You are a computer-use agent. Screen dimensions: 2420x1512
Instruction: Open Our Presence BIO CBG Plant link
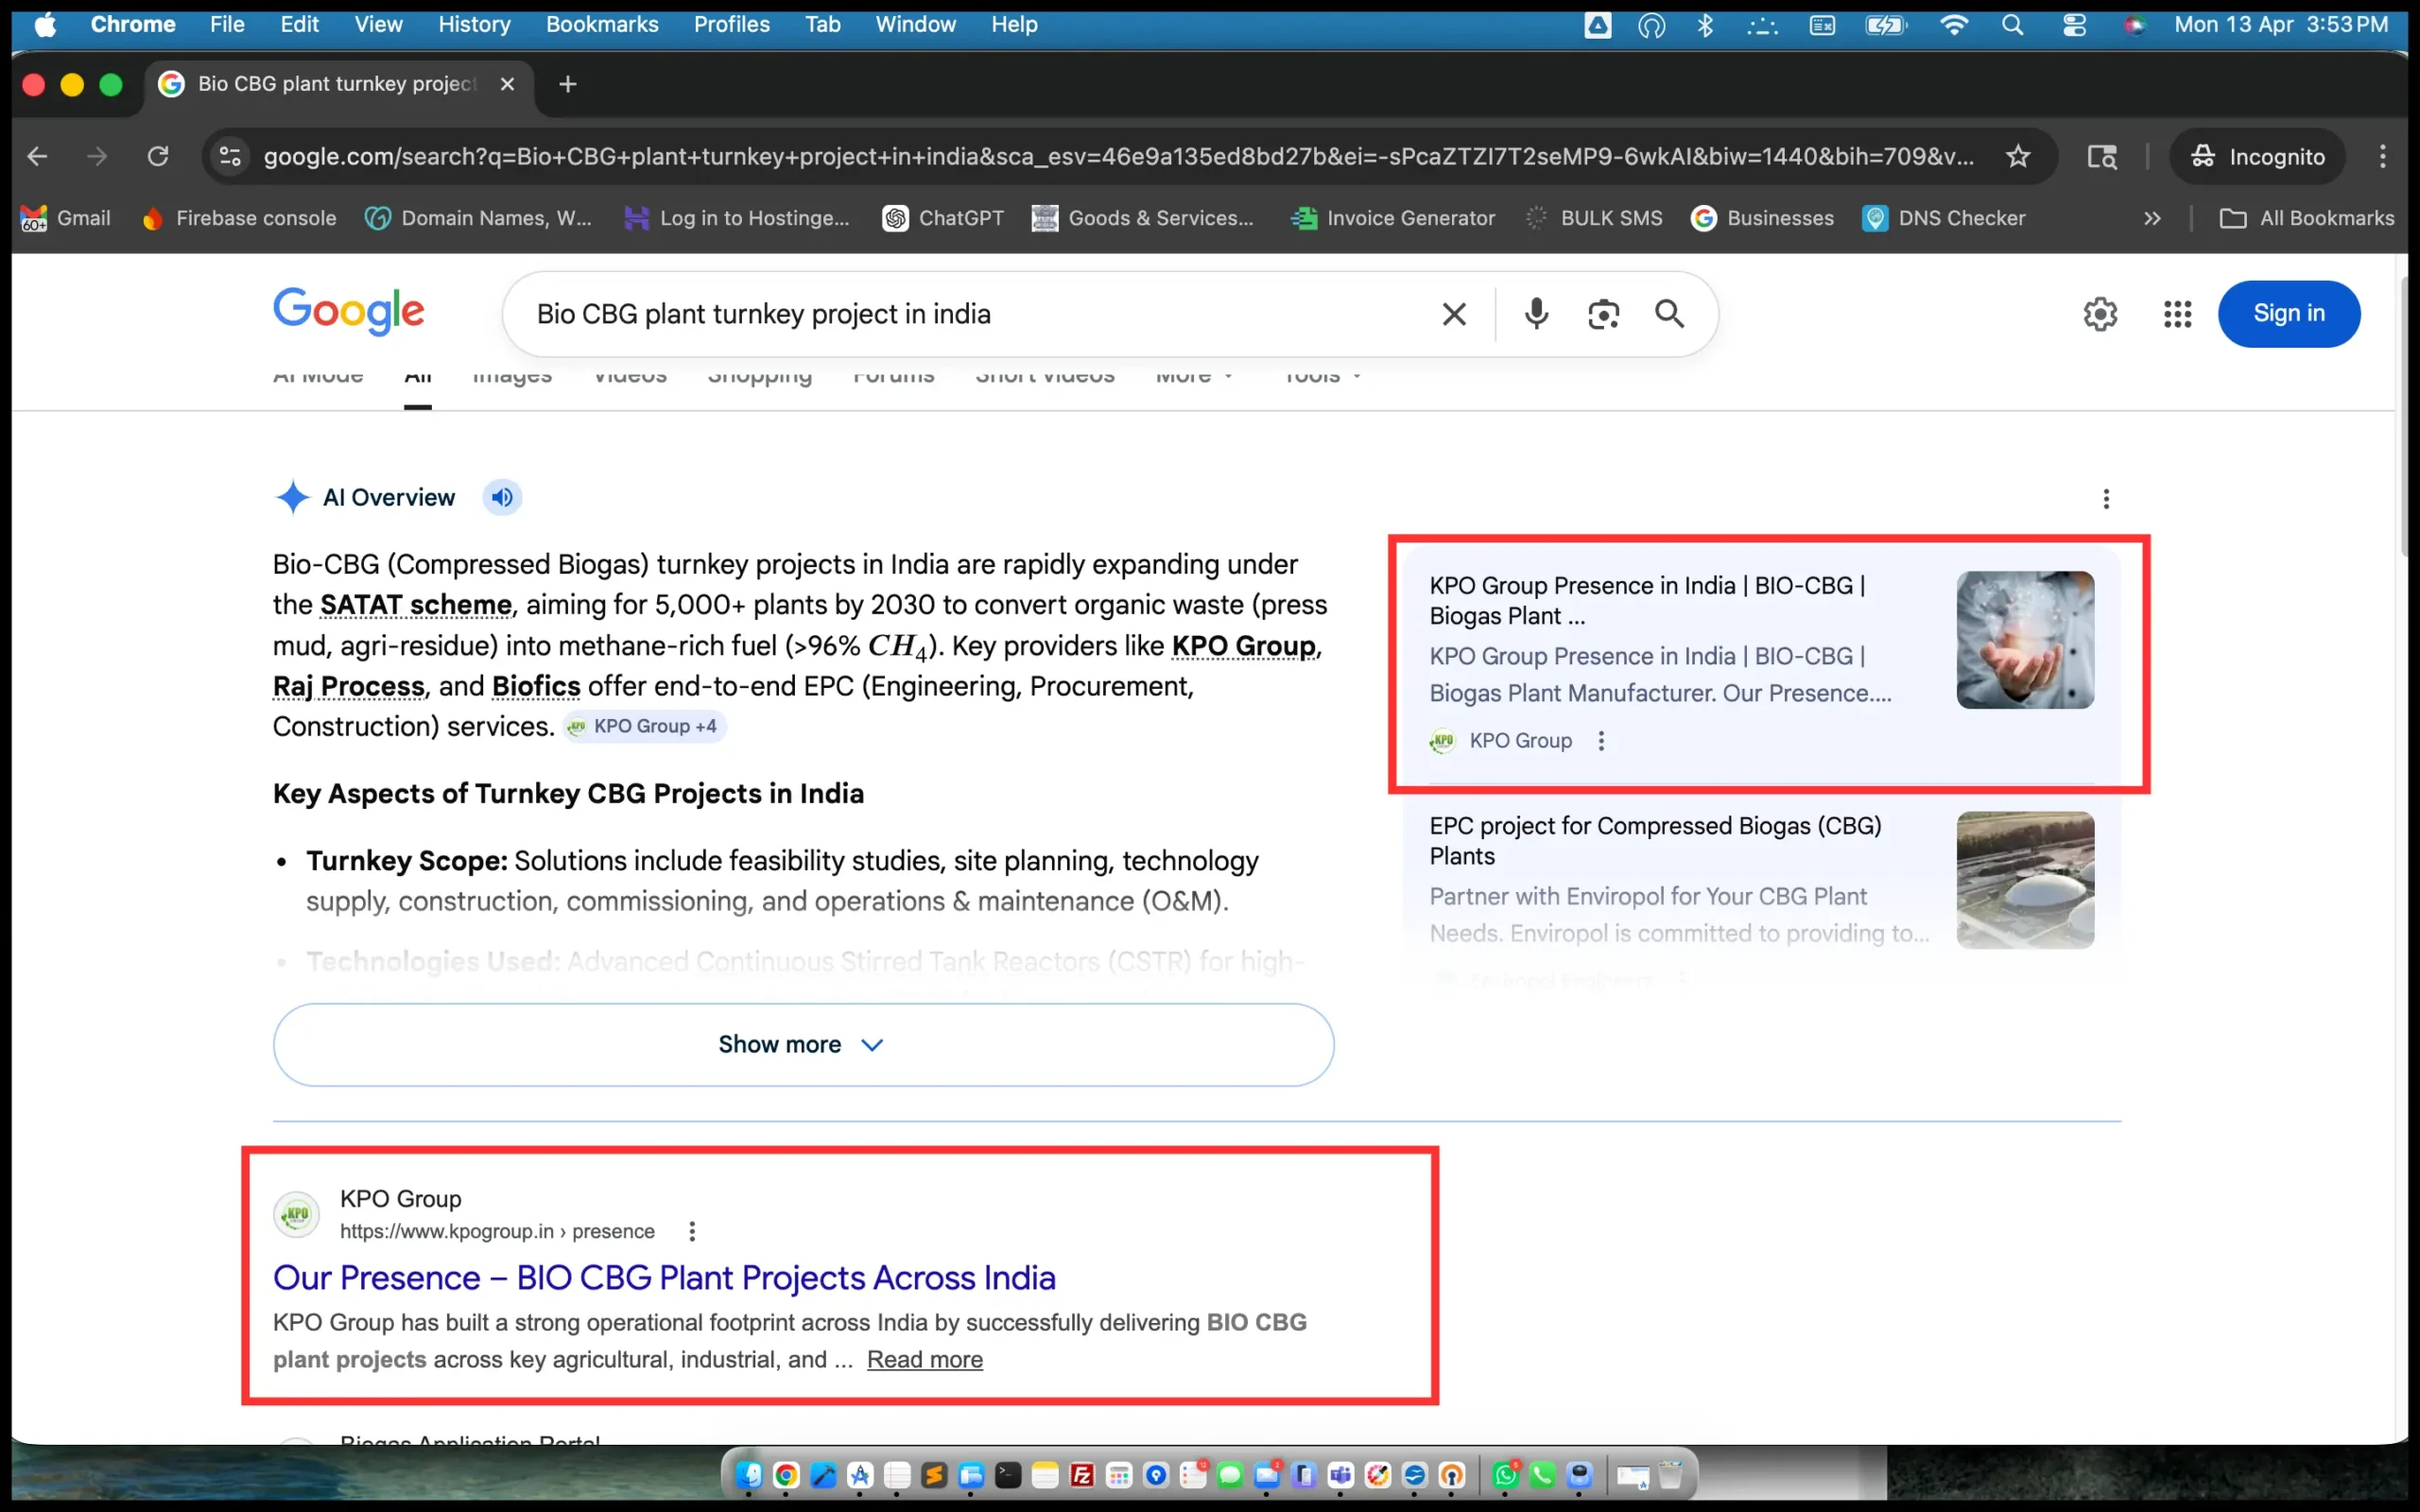664,1277
